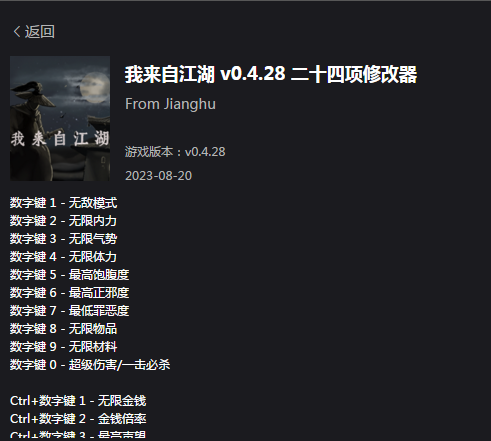Viewport: 491px width, 441px height.
Task: Select 数字键 9 无限材料 entry
Action: [63, 347]
